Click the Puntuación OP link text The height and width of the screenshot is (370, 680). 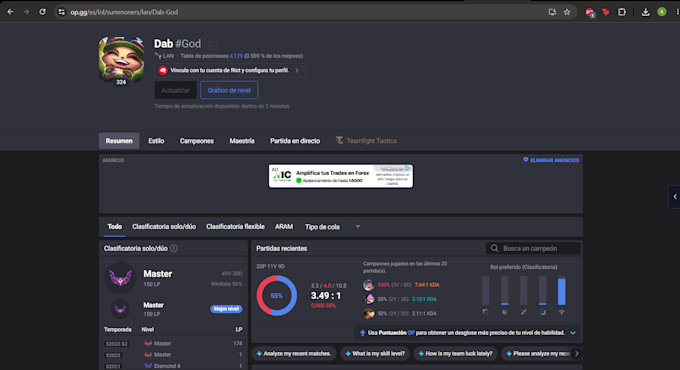point(397,333)
